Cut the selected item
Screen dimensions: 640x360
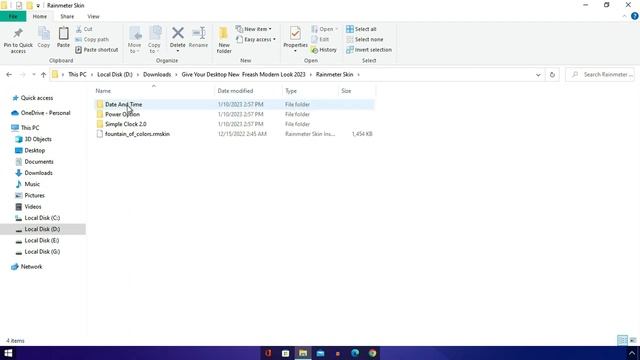tap(84, 29)
